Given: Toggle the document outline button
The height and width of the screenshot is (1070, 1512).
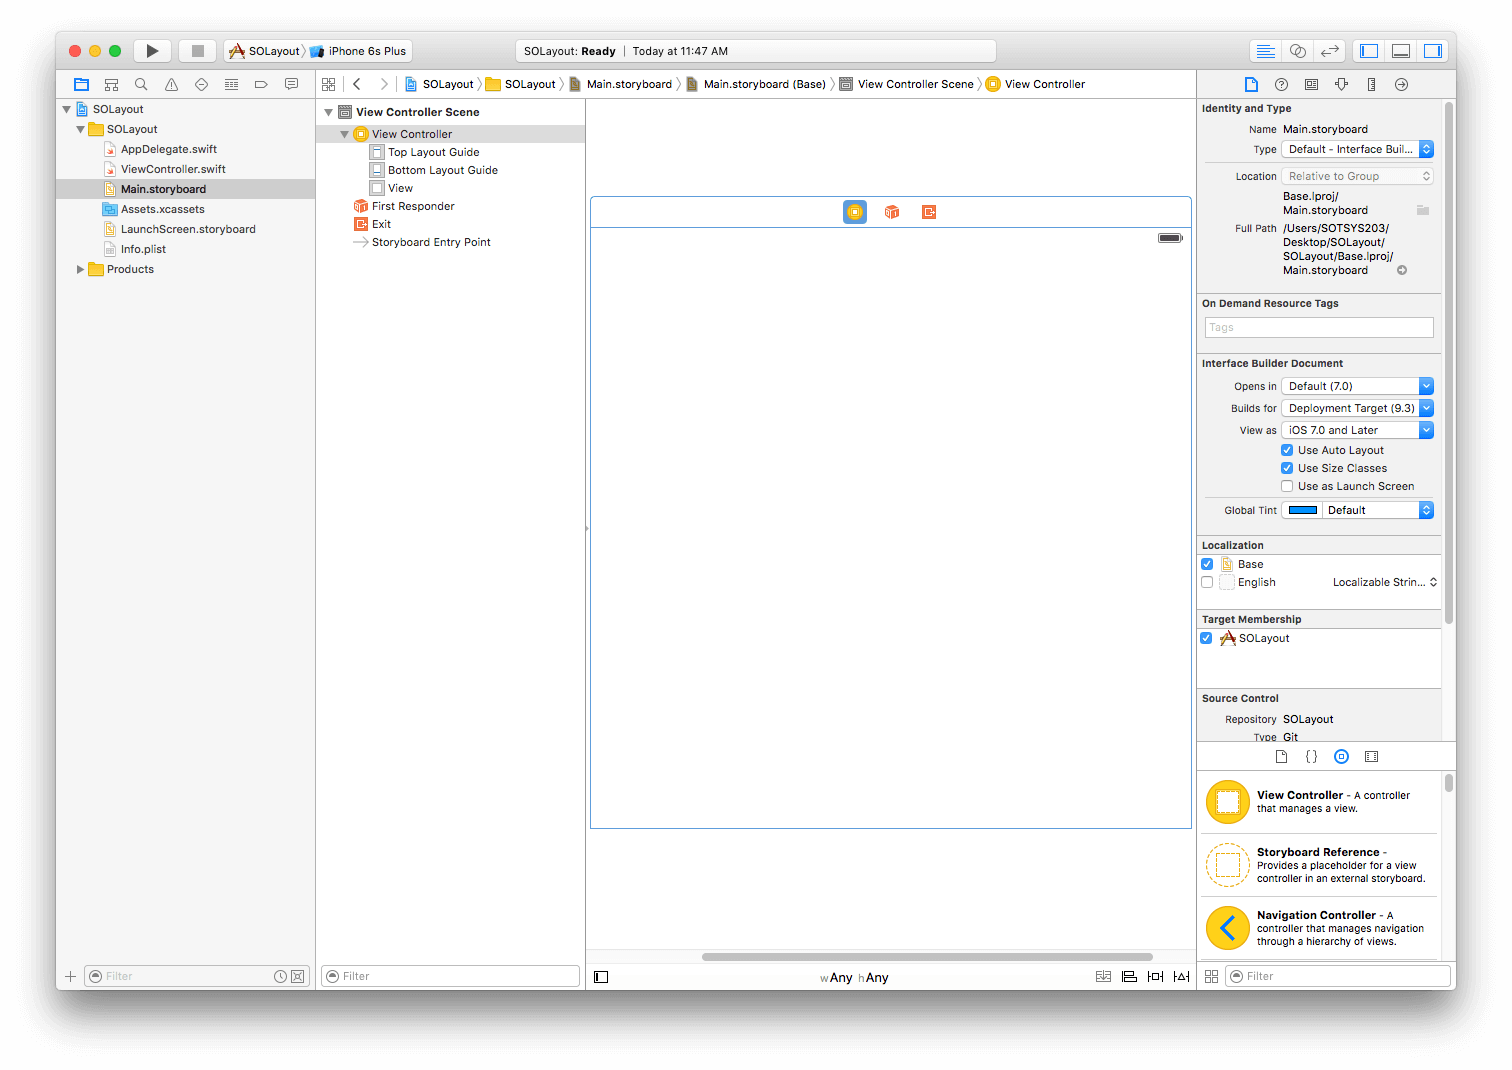Looking at the screenshot, I should click(x=601, y=977).
